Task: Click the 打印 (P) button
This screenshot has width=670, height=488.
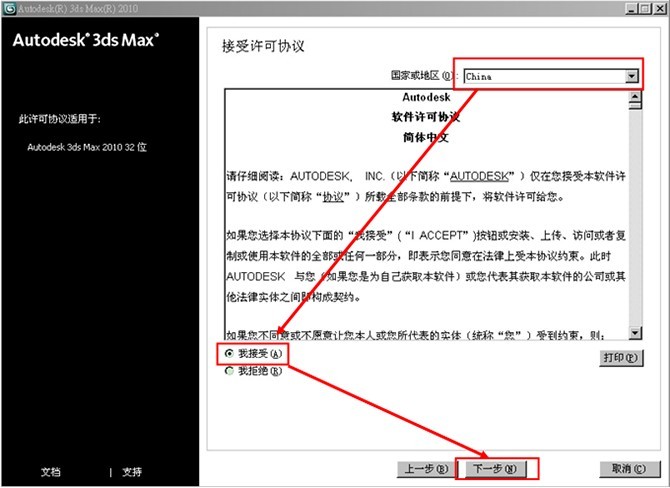Action: coord(620,358)
